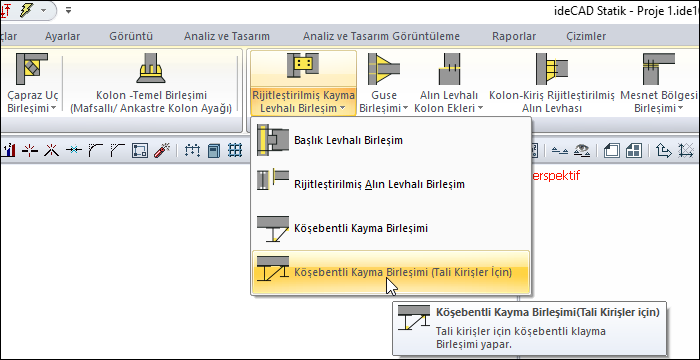Click the lightning bolt quick access icon

[26, 10]
